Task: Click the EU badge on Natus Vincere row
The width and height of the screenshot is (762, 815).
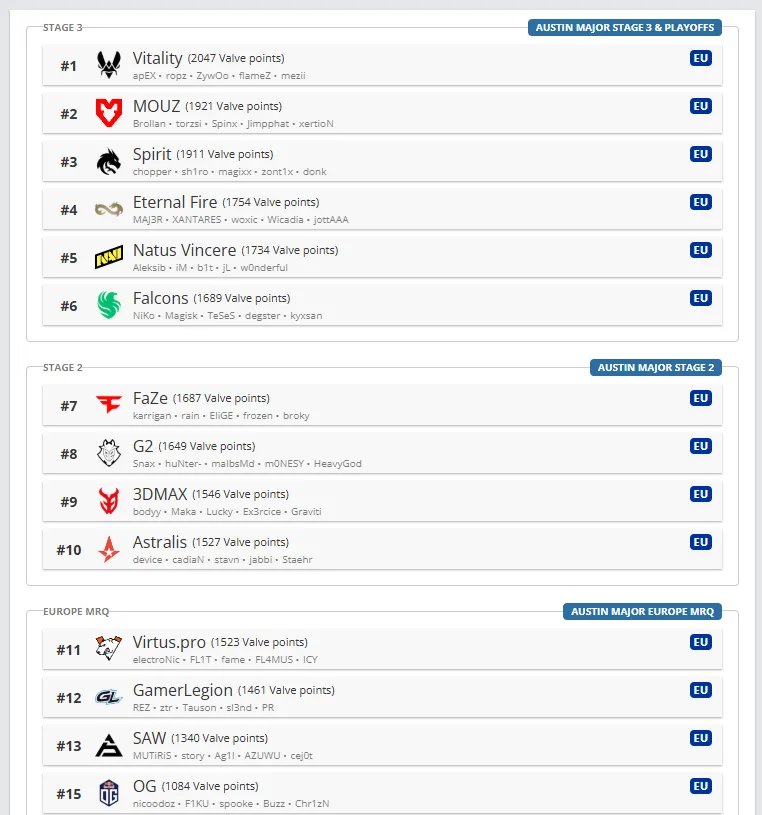Action: coord(701,250)
